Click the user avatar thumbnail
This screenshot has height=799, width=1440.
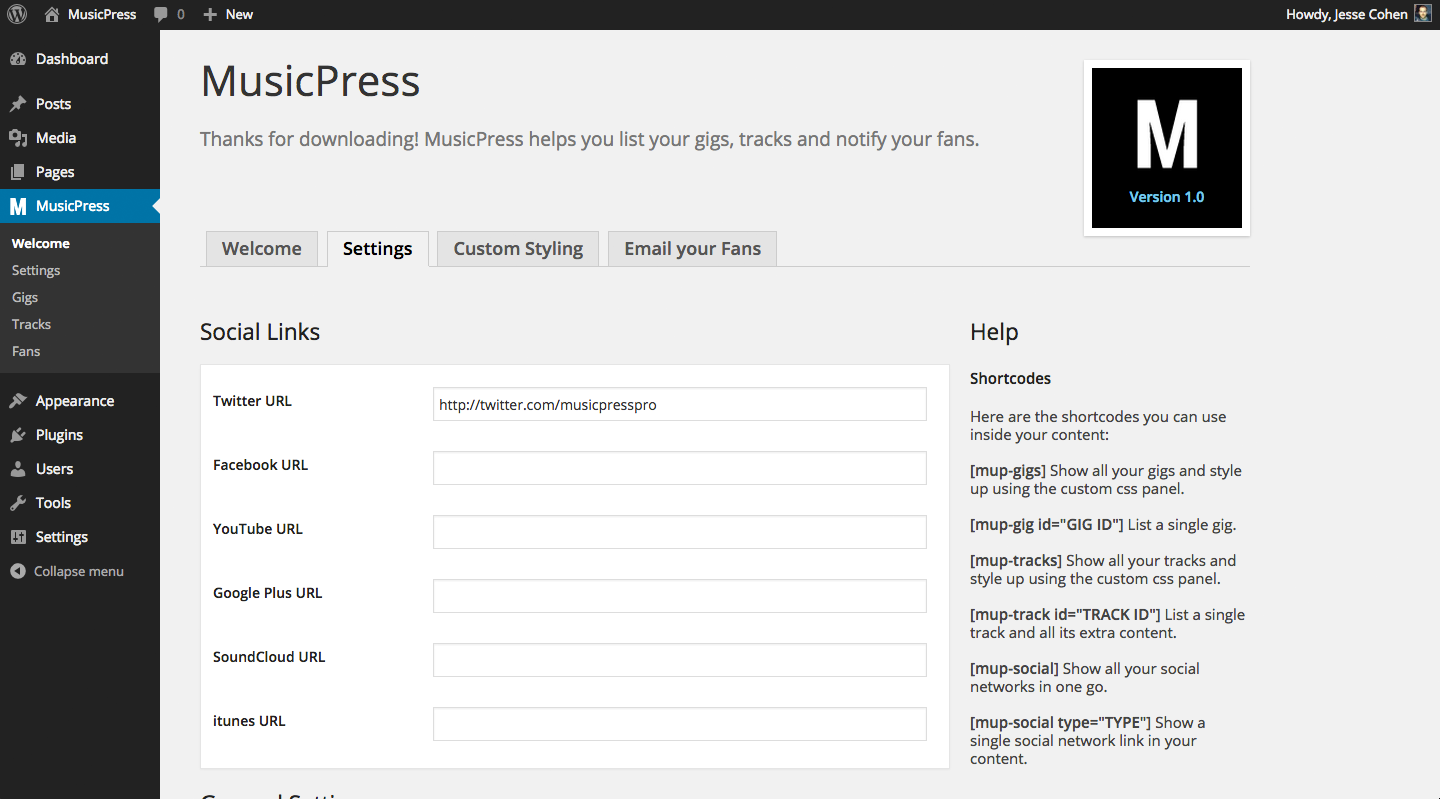[1423, 14]
